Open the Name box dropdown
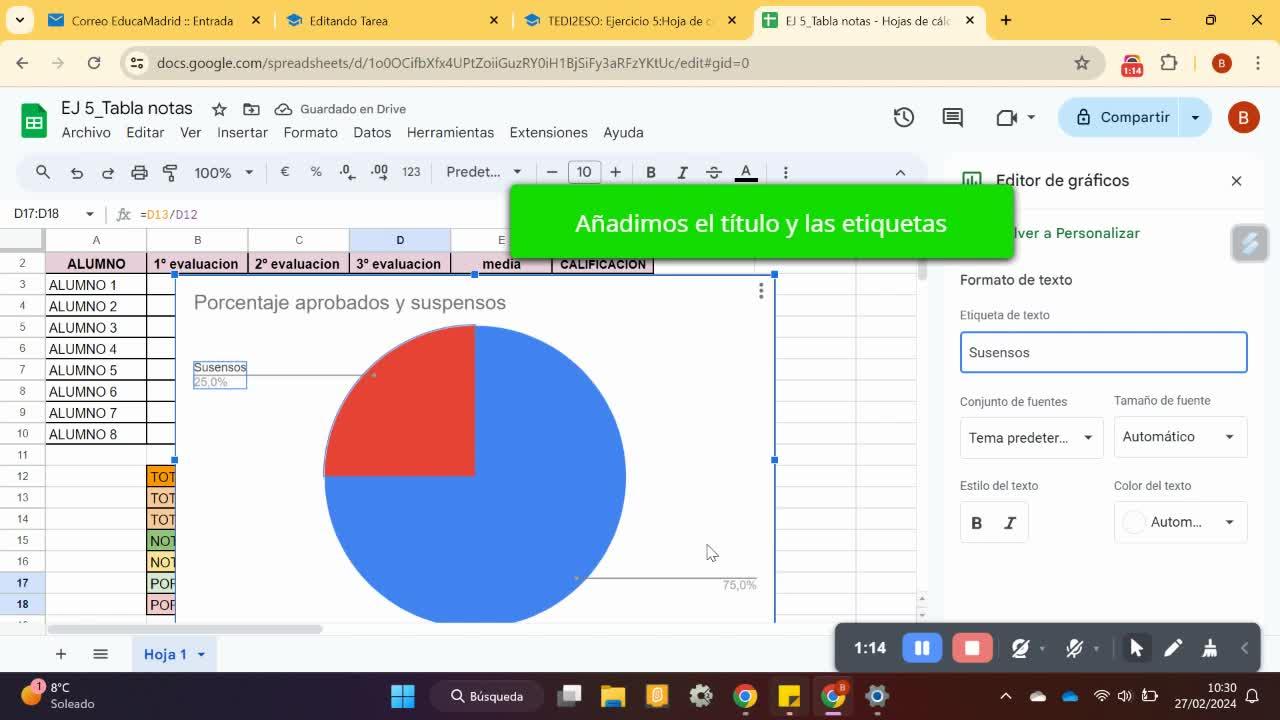This screenshot has height=720, width=1280. (90, 214)
